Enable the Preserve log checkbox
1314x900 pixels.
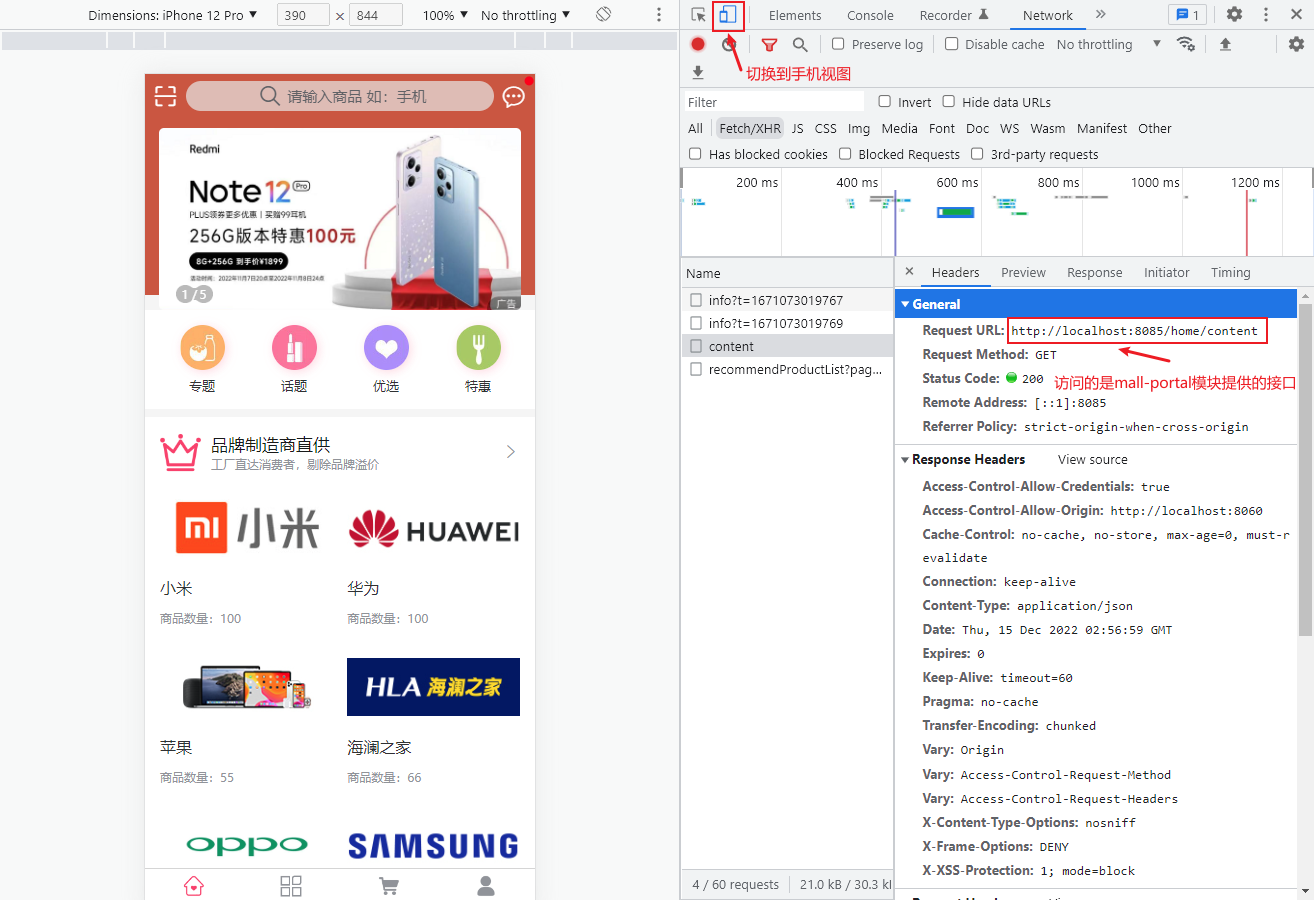(839, 44)
